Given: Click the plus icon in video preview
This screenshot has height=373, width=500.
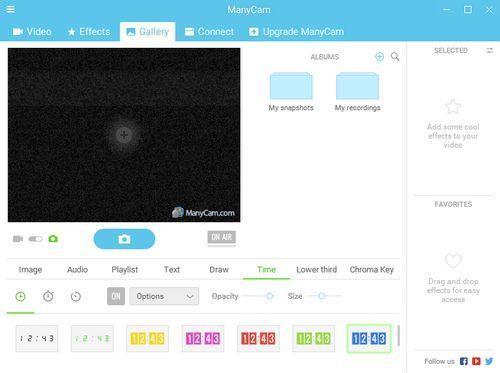Looking at the screenshot, I should 124,135.
